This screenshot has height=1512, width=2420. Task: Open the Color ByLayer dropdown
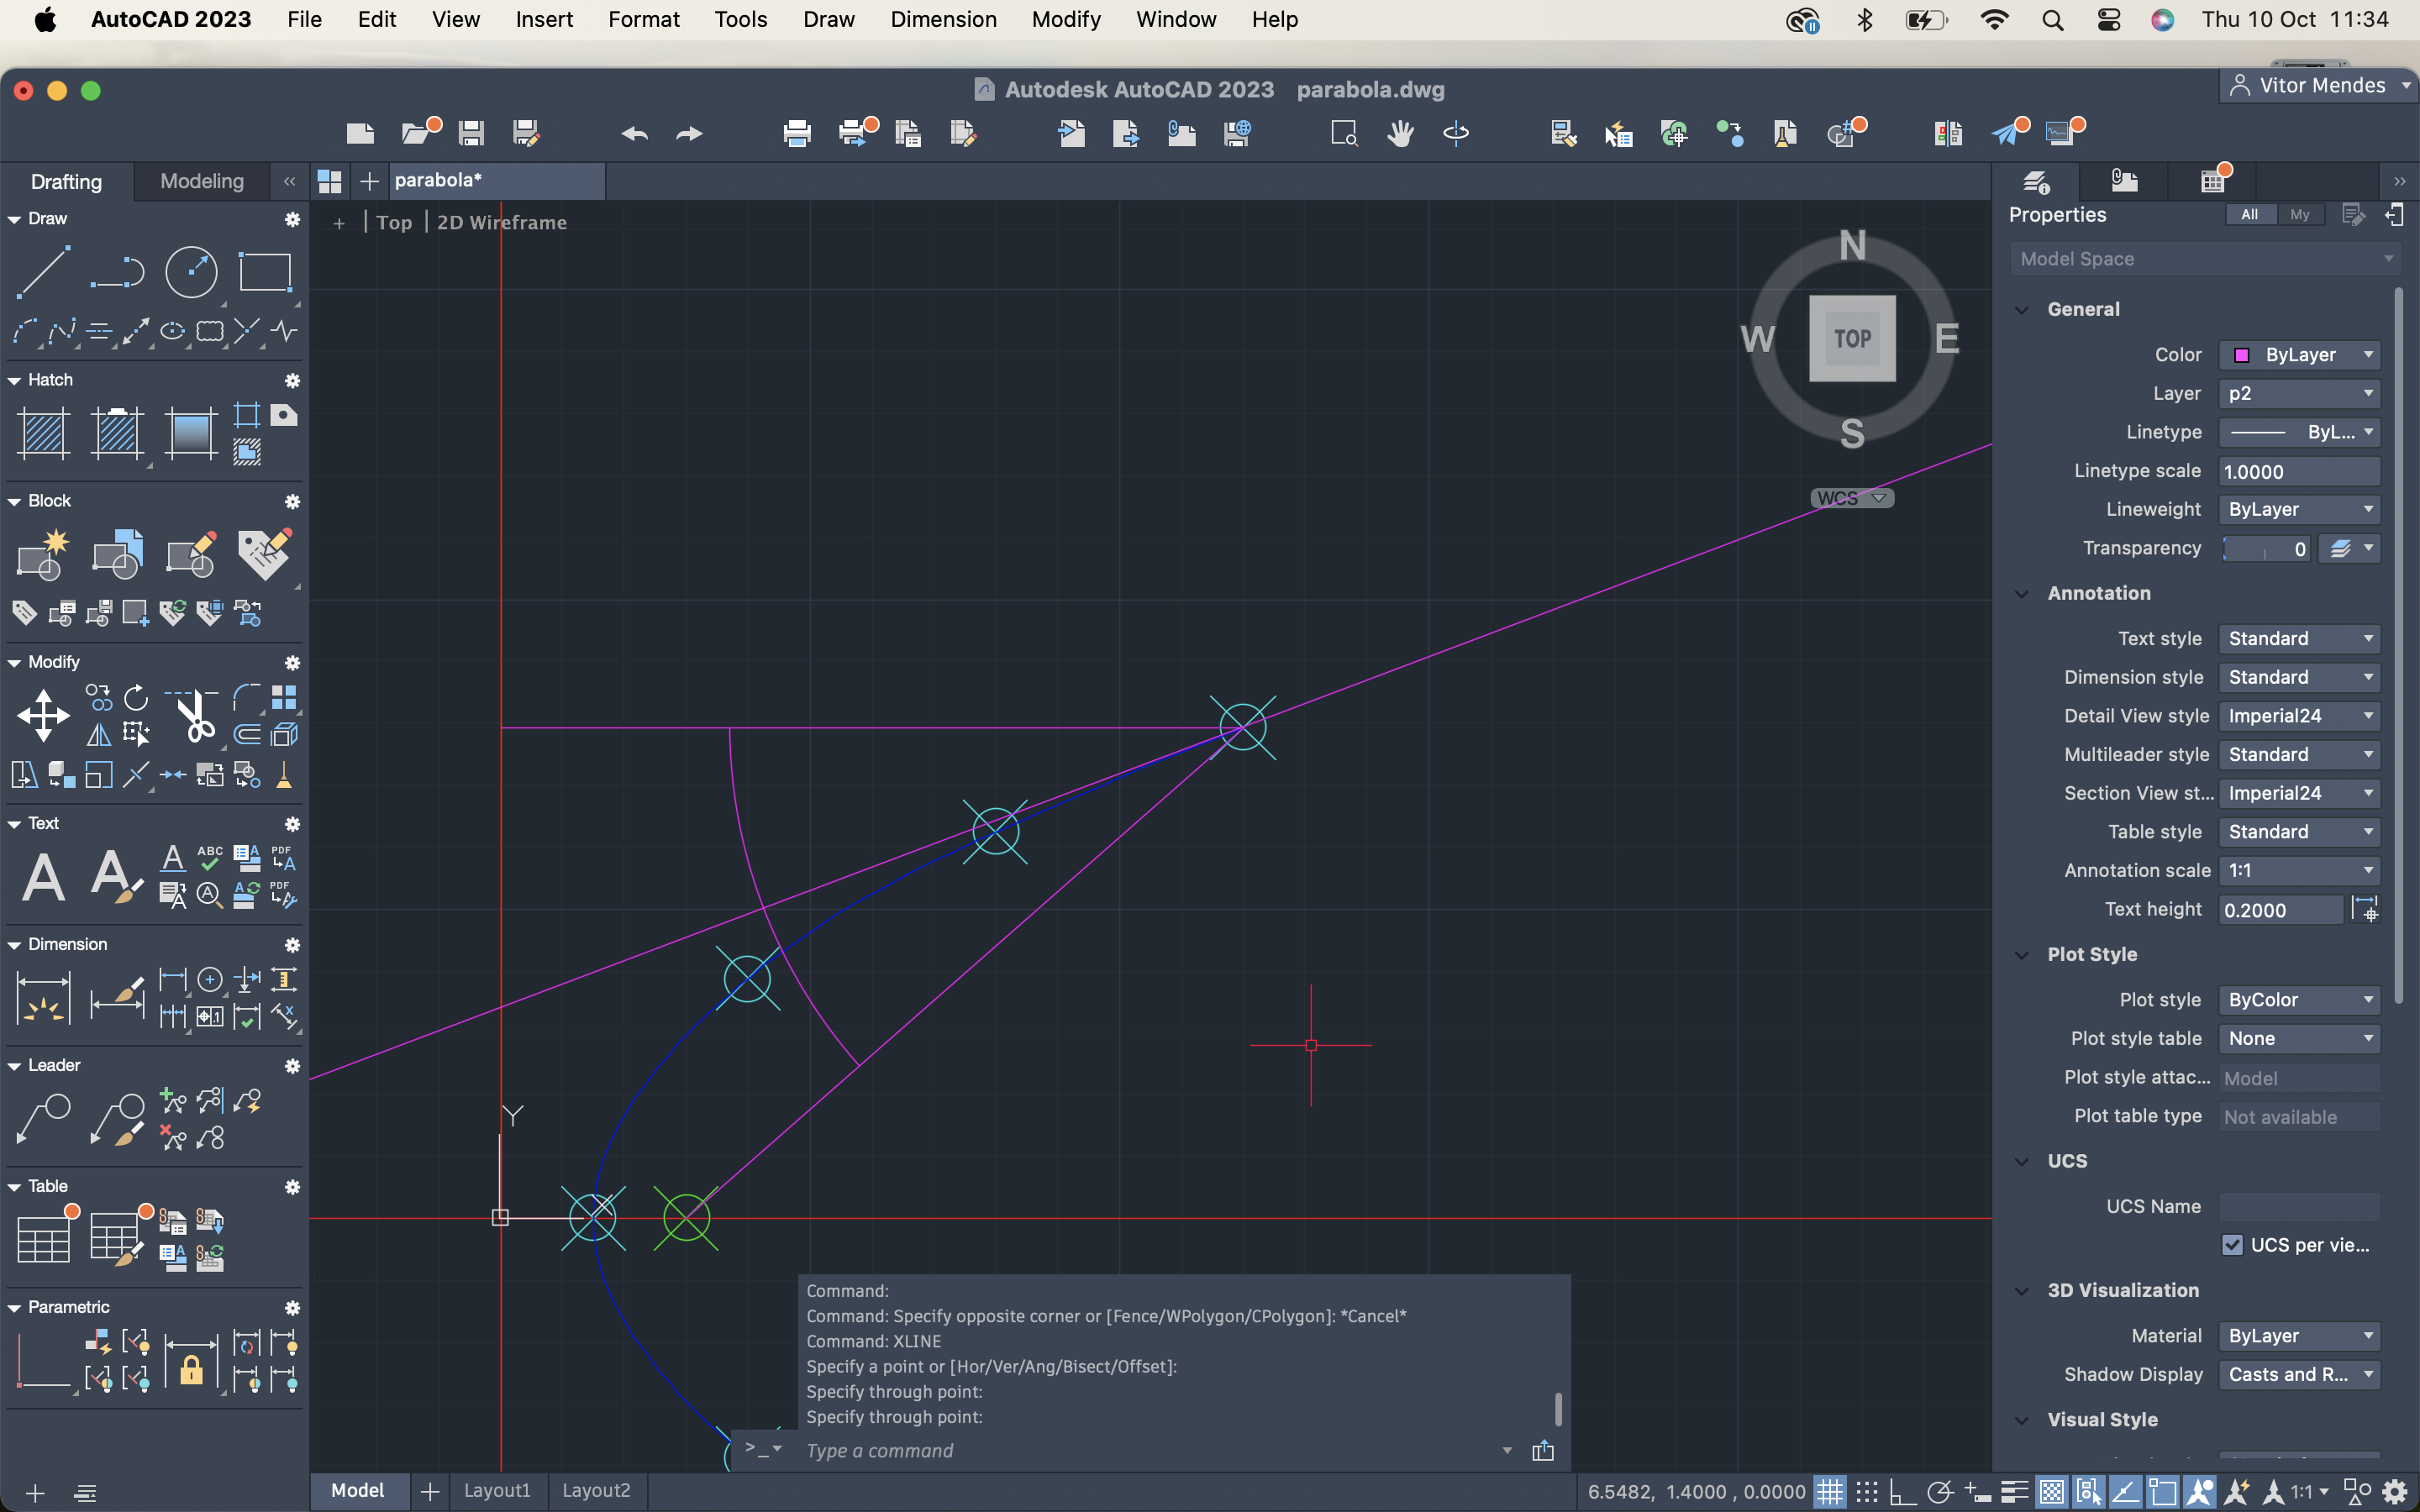[x=2298, y=355]
